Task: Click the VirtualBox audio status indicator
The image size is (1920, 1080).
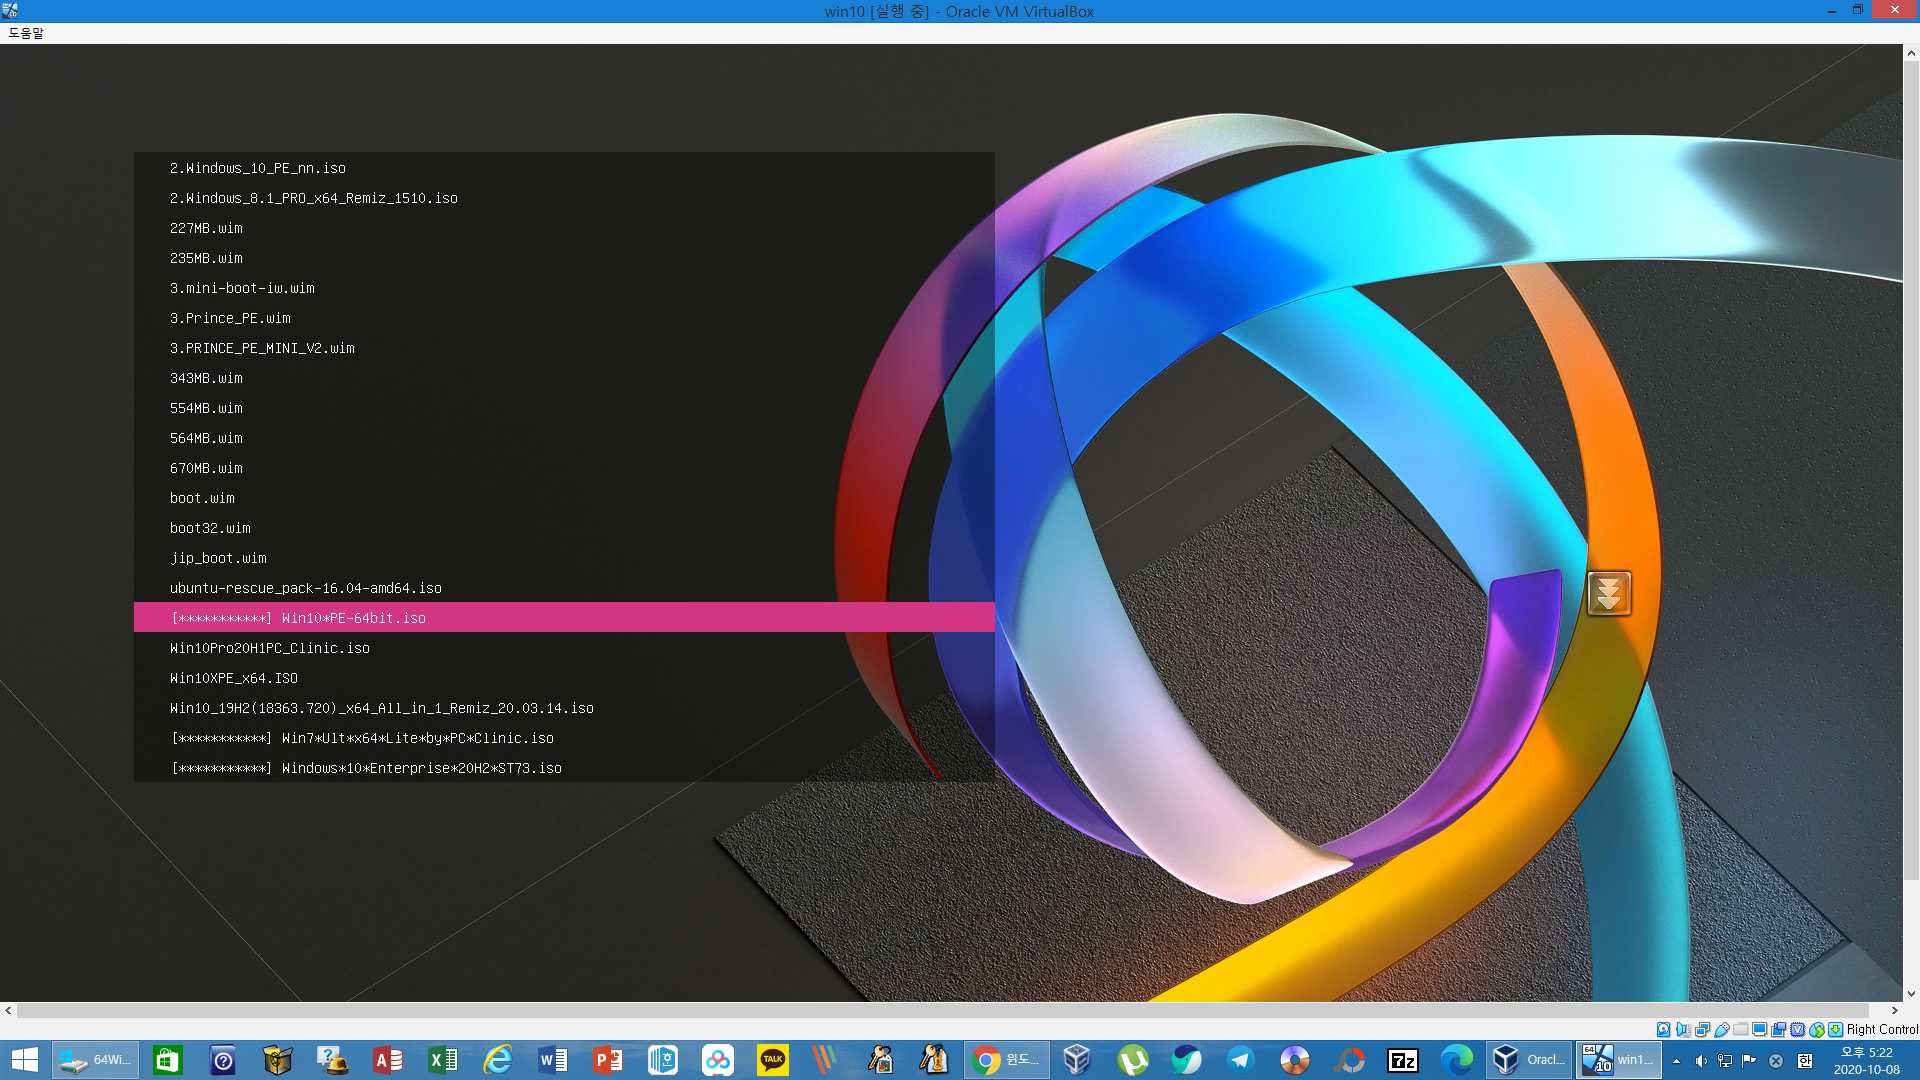Action: [x=1683, y=1029]
